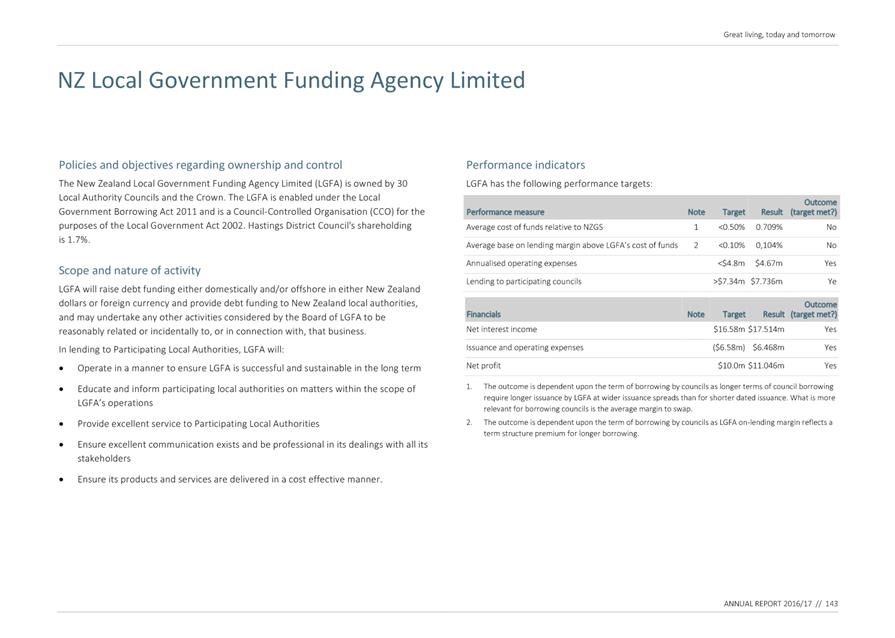
Task: Click the '>$7.34m' target value
Action: 729,282
